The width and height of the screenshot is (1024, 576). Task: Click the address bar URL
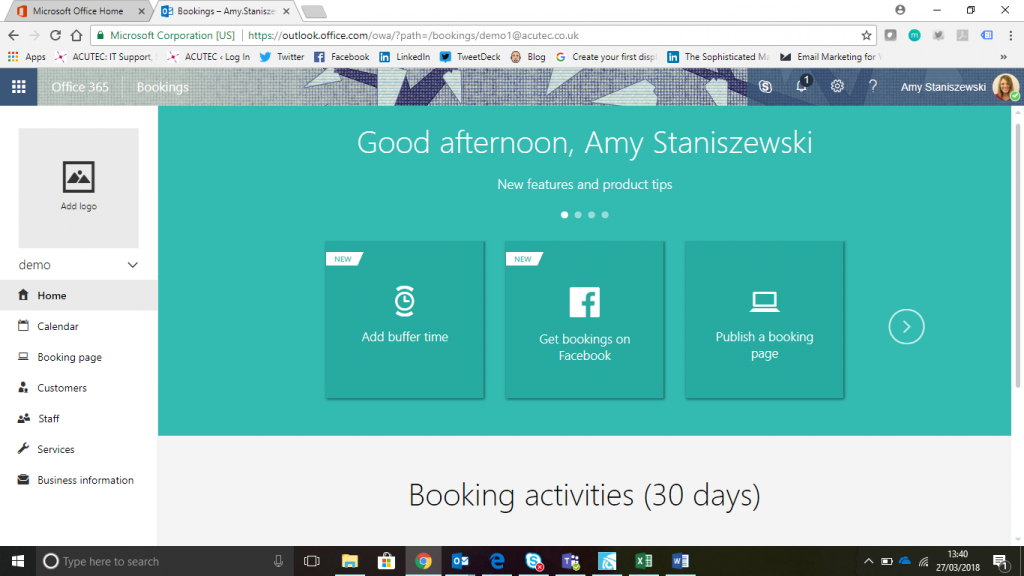(413, 35)
